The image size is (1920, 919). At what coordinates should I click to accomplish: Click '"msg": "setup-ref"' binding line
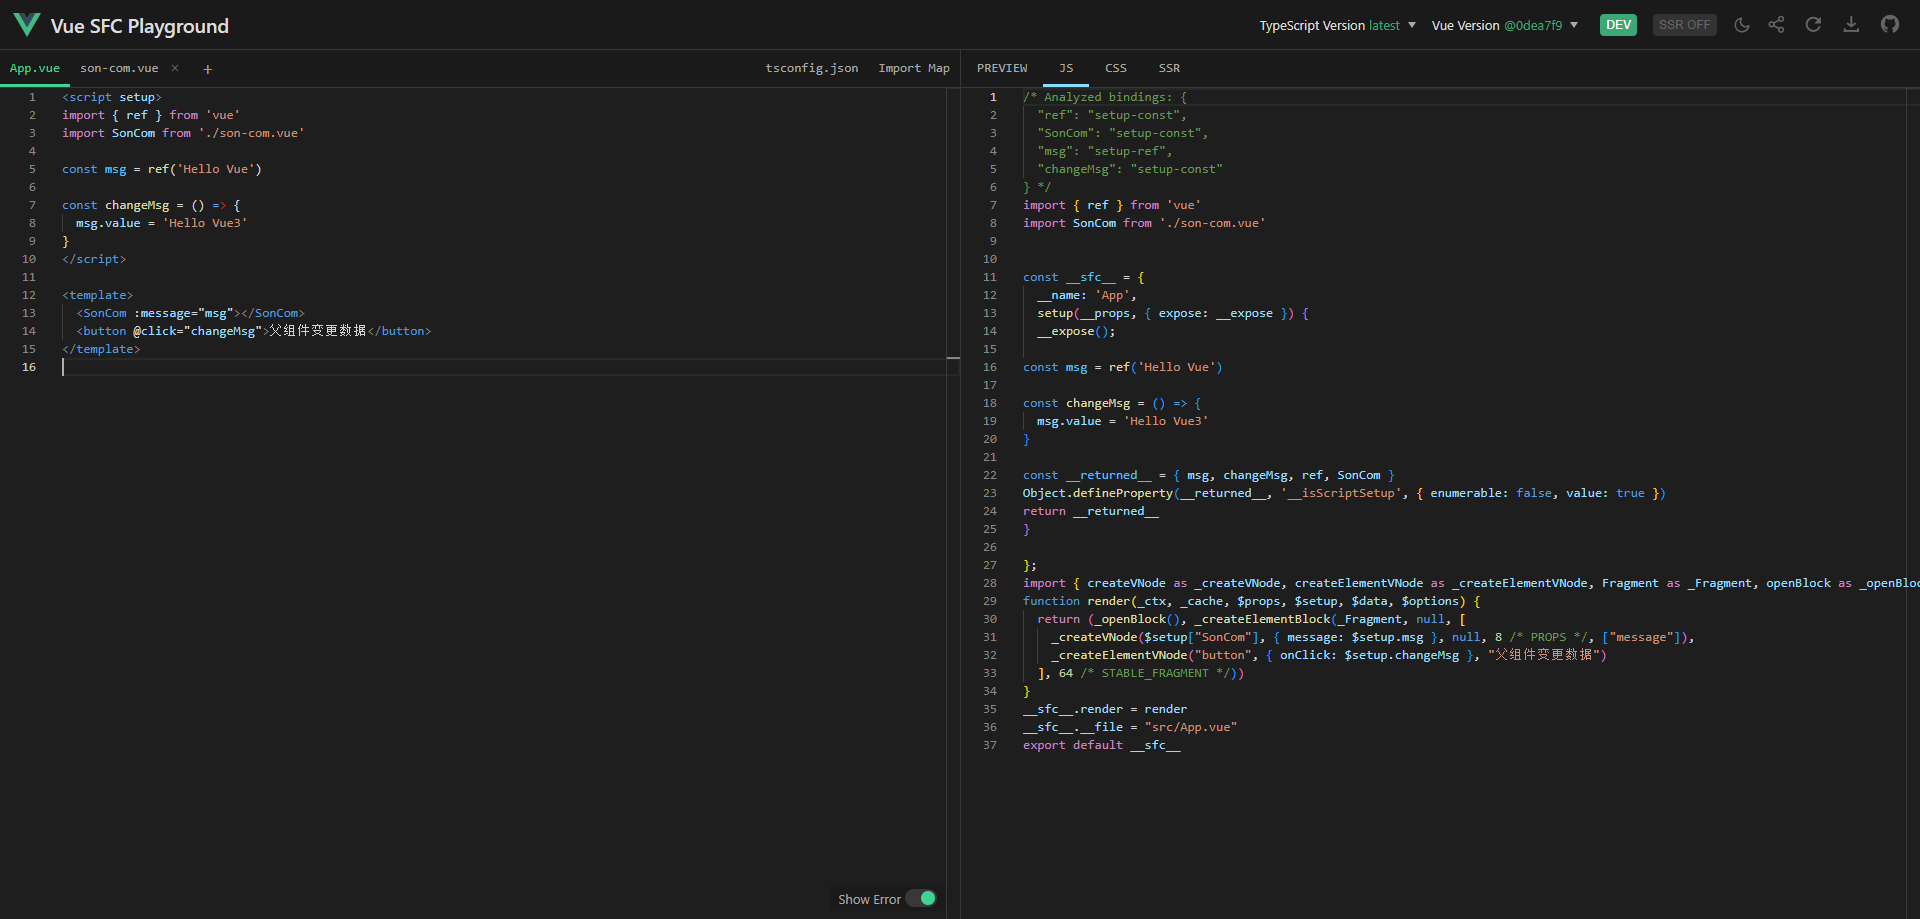pos(1105,151)
